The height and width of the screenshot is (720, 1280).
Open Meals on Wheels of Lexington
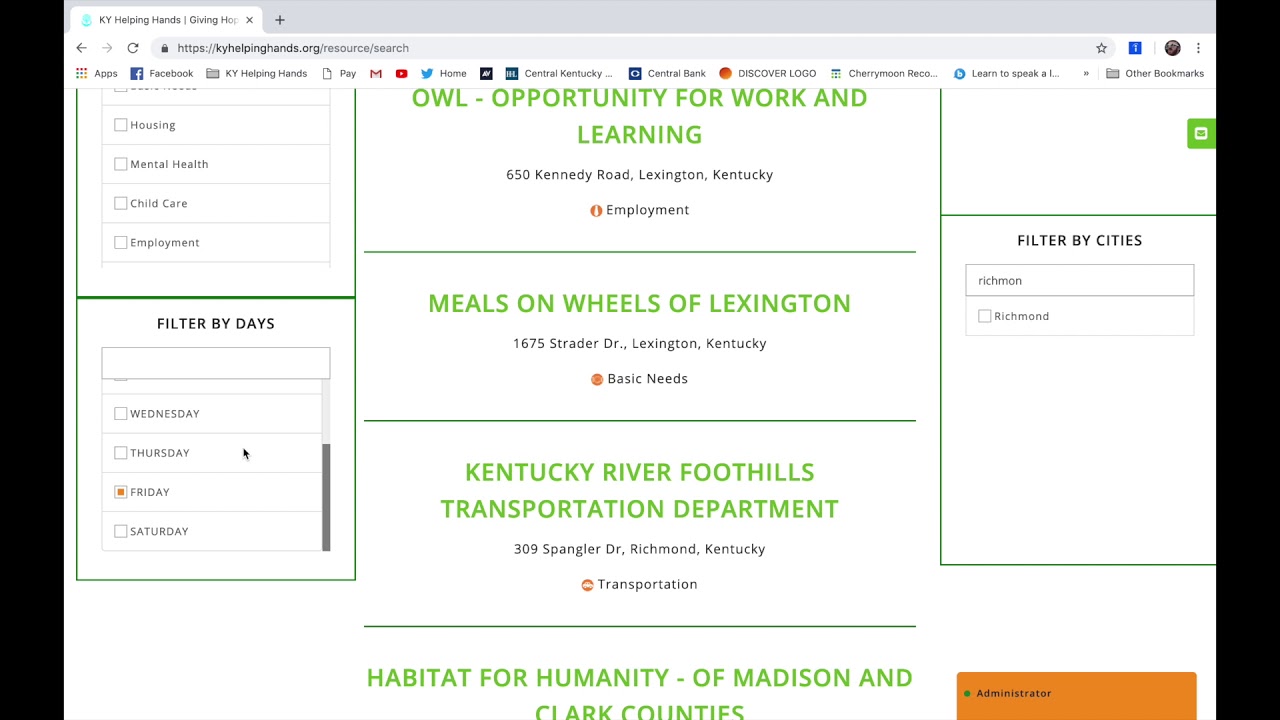(639, 303)
